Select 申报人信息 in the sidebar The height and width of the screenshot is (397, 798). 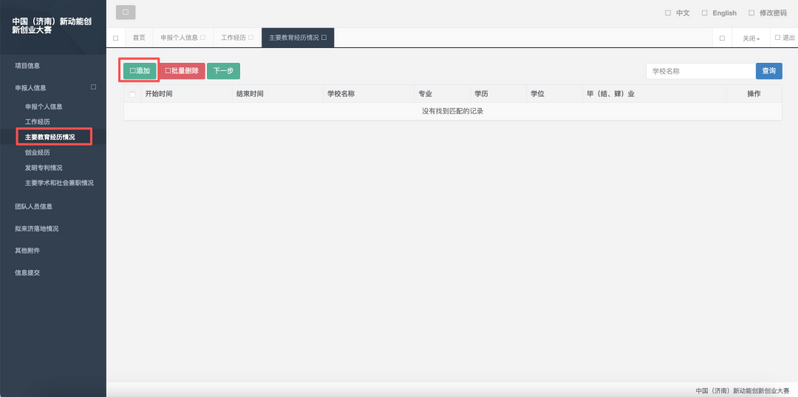pos(31,88)
